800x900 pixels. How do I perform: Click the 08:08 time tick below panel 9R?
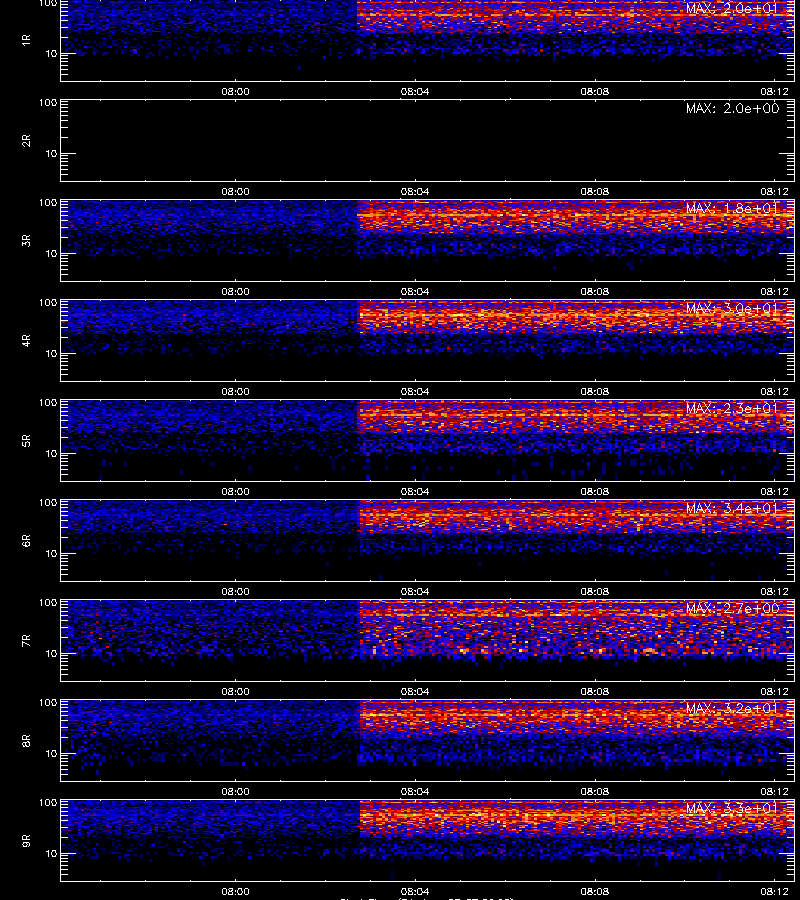coord(595,891)
